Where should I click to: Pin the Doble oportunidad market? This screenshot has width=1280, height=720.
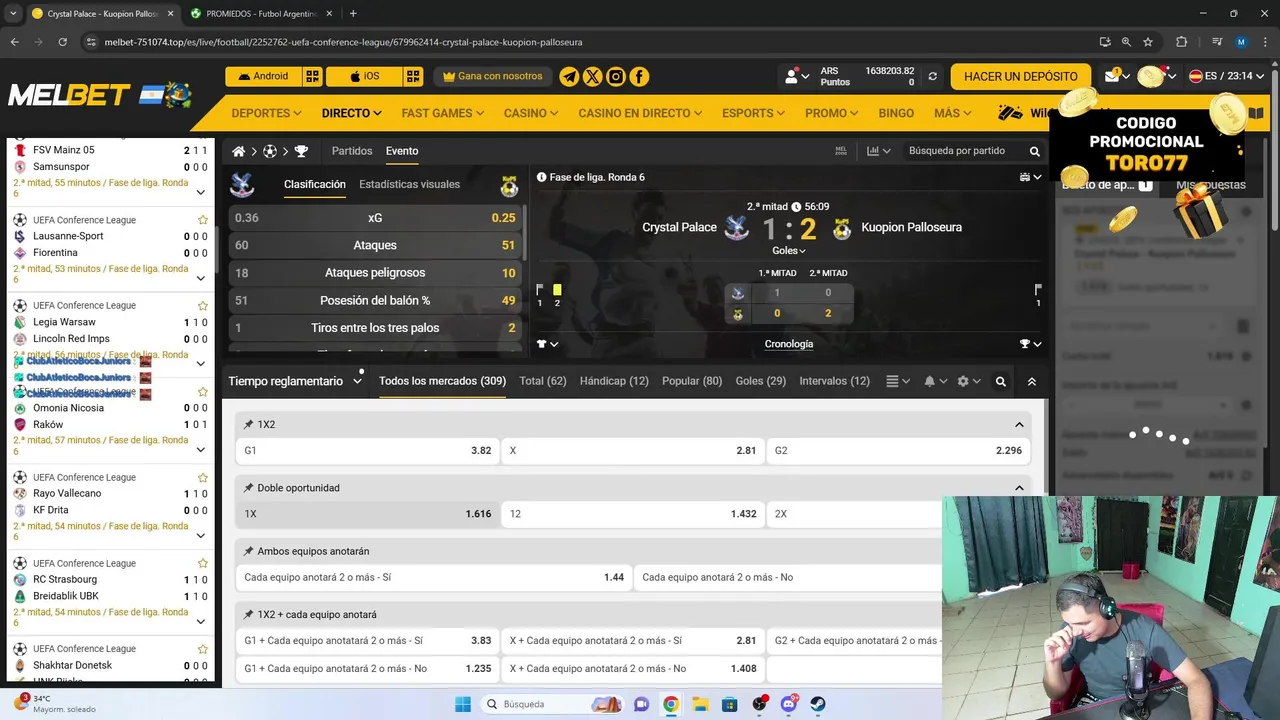pos(249,488)
